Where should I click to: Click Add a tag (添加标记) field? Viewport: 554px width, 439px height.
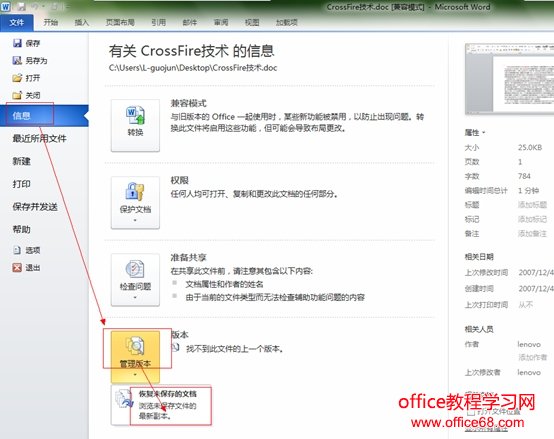click(x=532, y=219)
